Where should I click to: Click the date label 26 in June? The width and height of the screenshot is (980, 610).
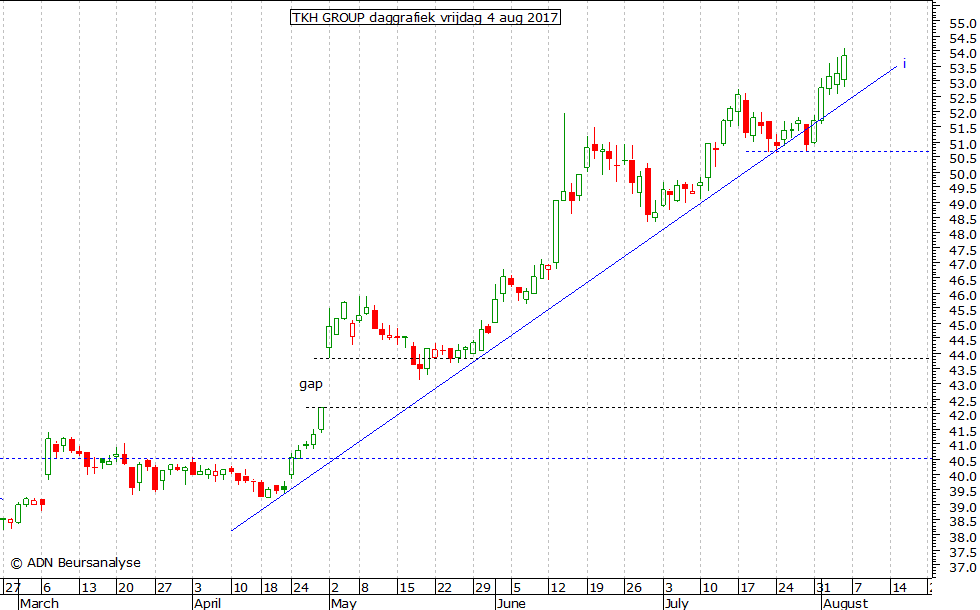tap(634, 588)
